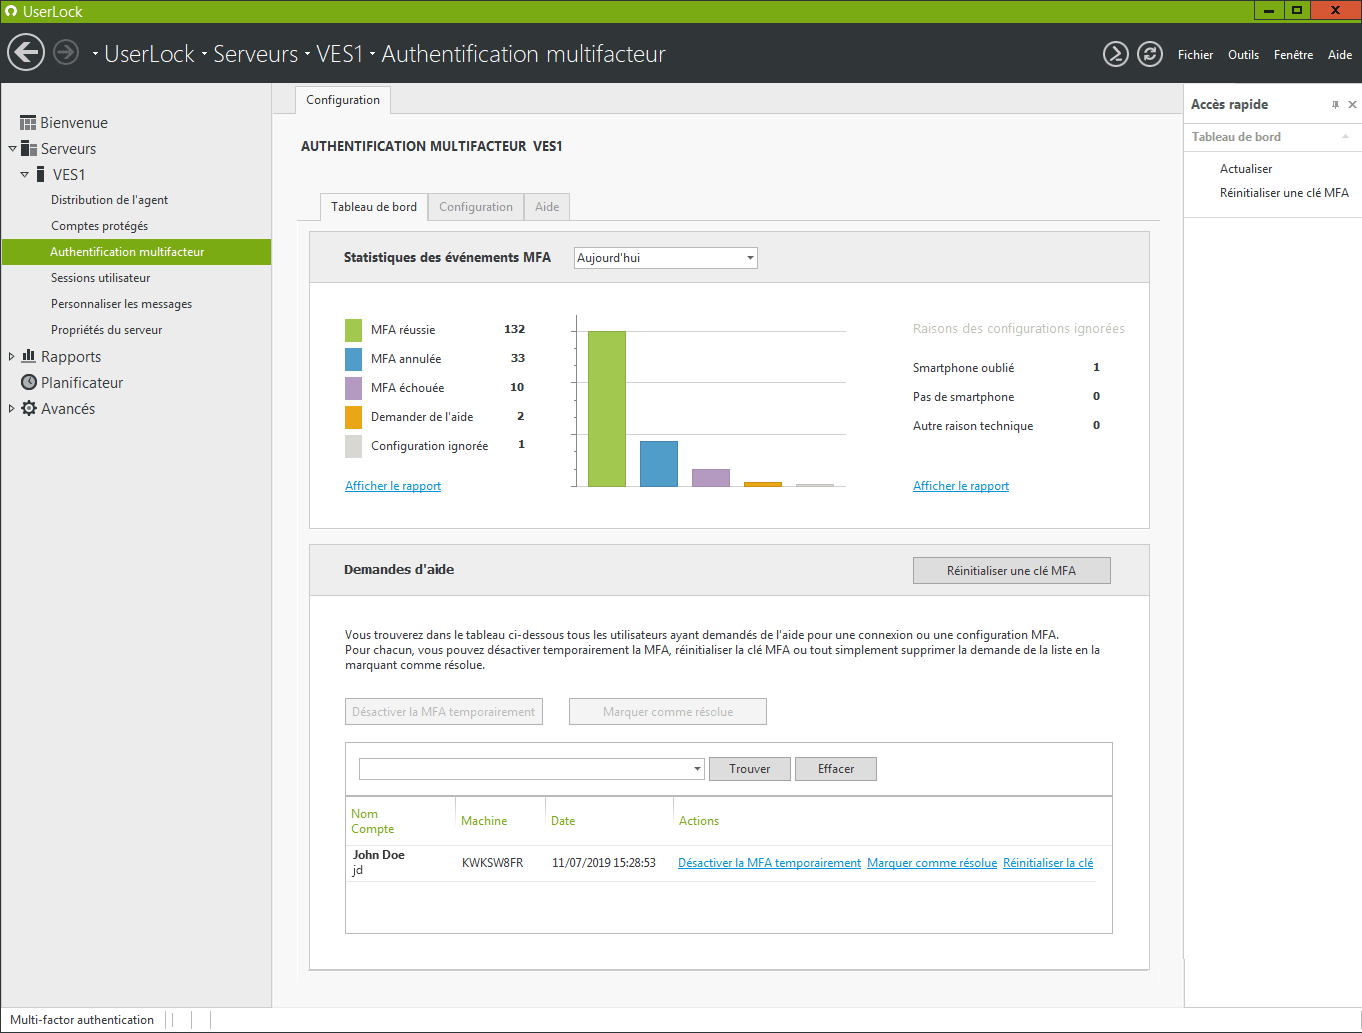Sort by the Machine column header
The width and height of the screenshot is (1362, 1033).
click(x=484, y=821)
